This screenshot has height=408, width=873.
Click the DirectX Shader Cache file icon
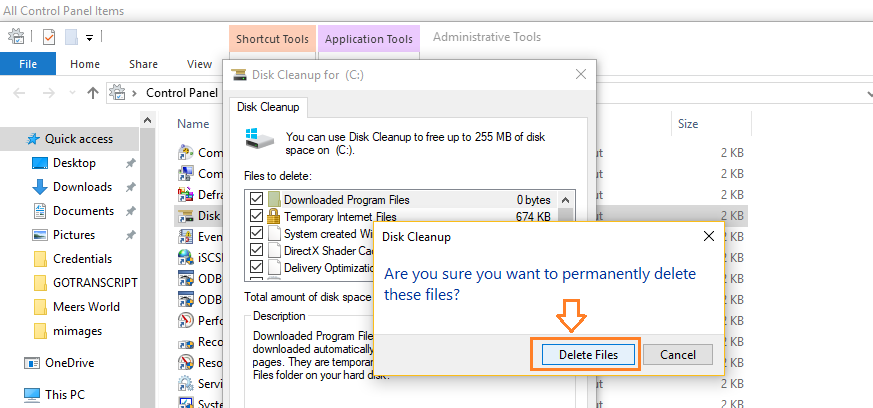[273, 250]
